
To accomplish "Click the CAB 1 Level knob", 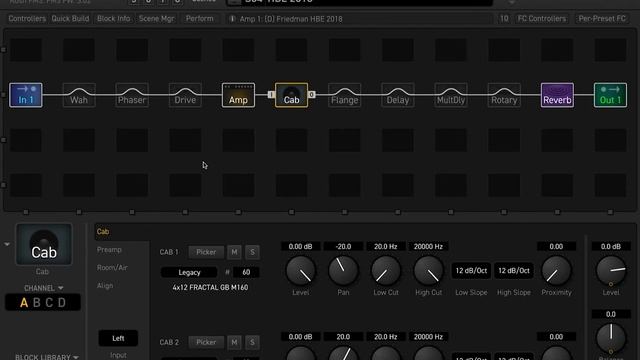I will click(x=301, y=271).
